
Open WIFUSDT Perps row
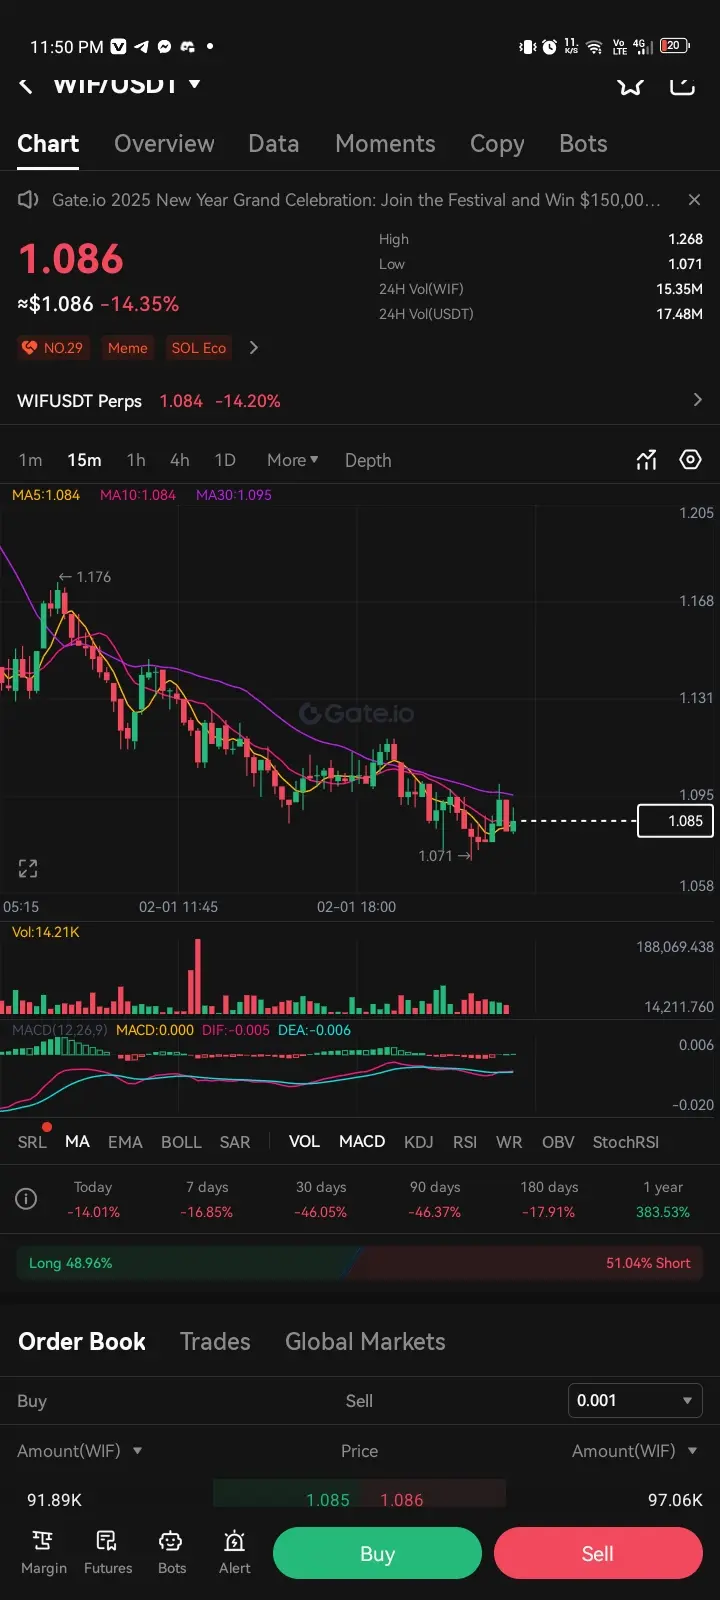pos(360,401)
